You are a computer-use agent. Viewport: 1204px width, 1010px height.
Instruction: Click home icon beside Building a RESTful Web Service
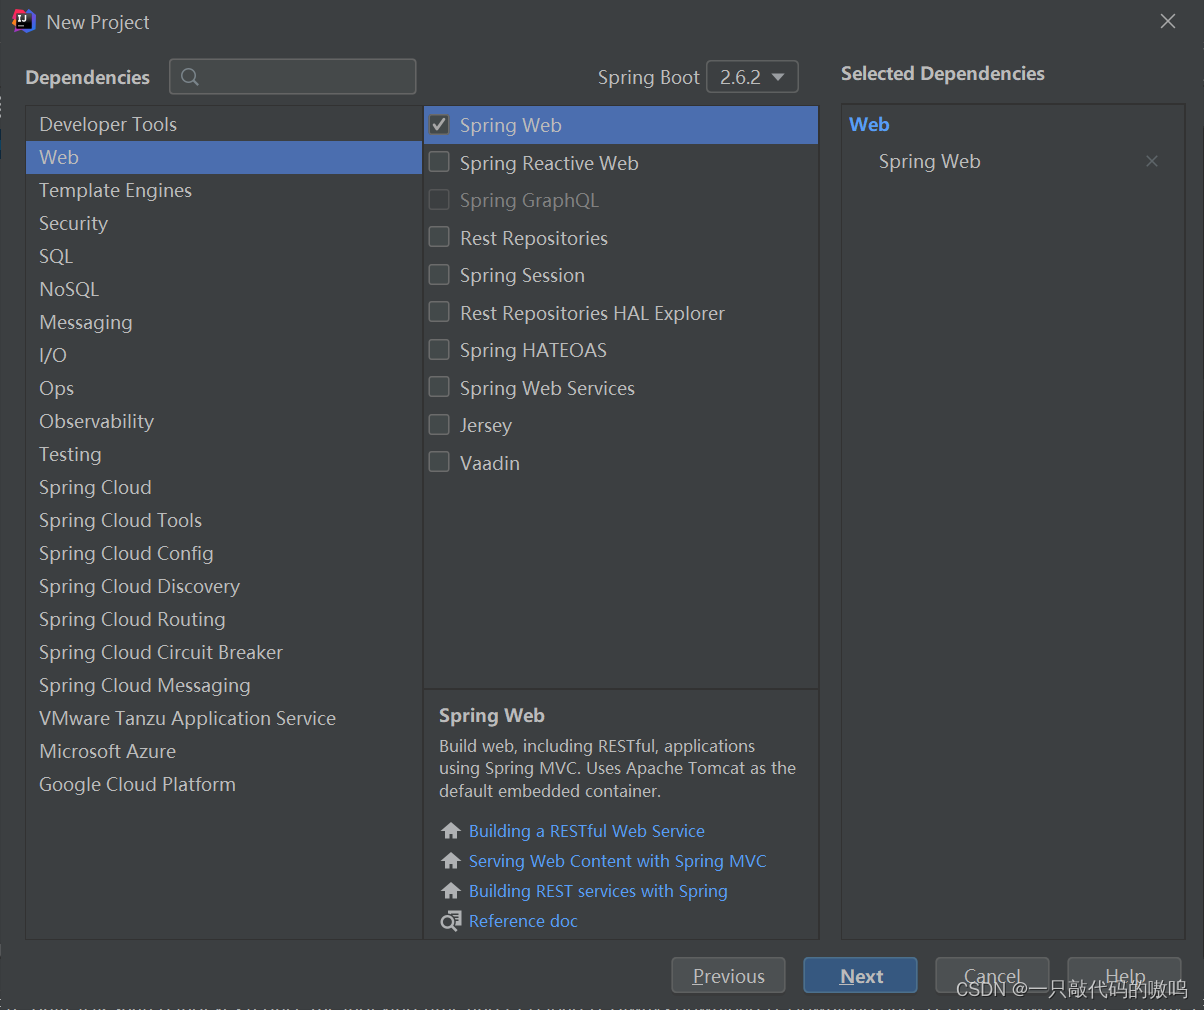pos(451,831)
